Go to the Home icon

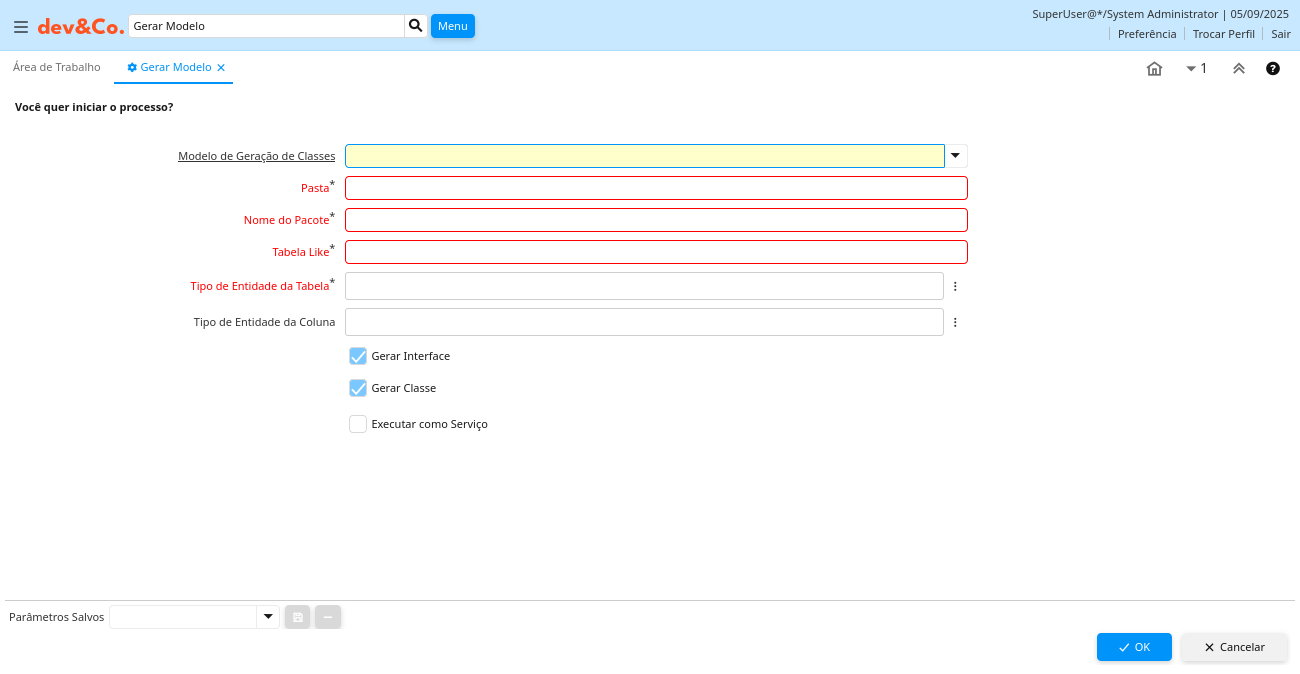pos(1154,69)
